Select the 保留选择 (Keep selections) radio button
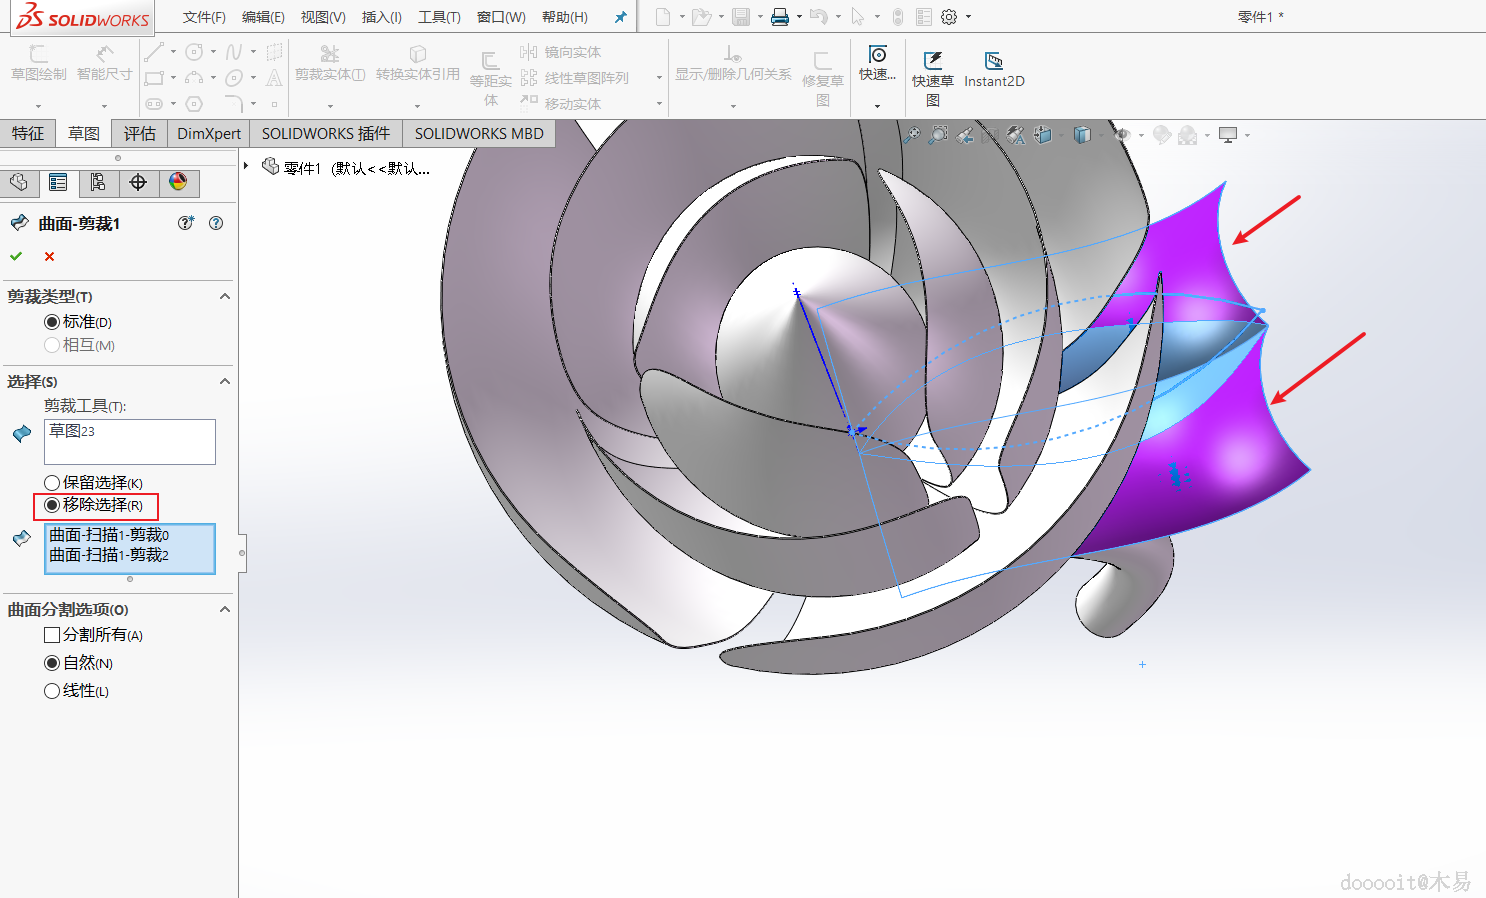1486x898 pixels. click(x=52, y=483)
